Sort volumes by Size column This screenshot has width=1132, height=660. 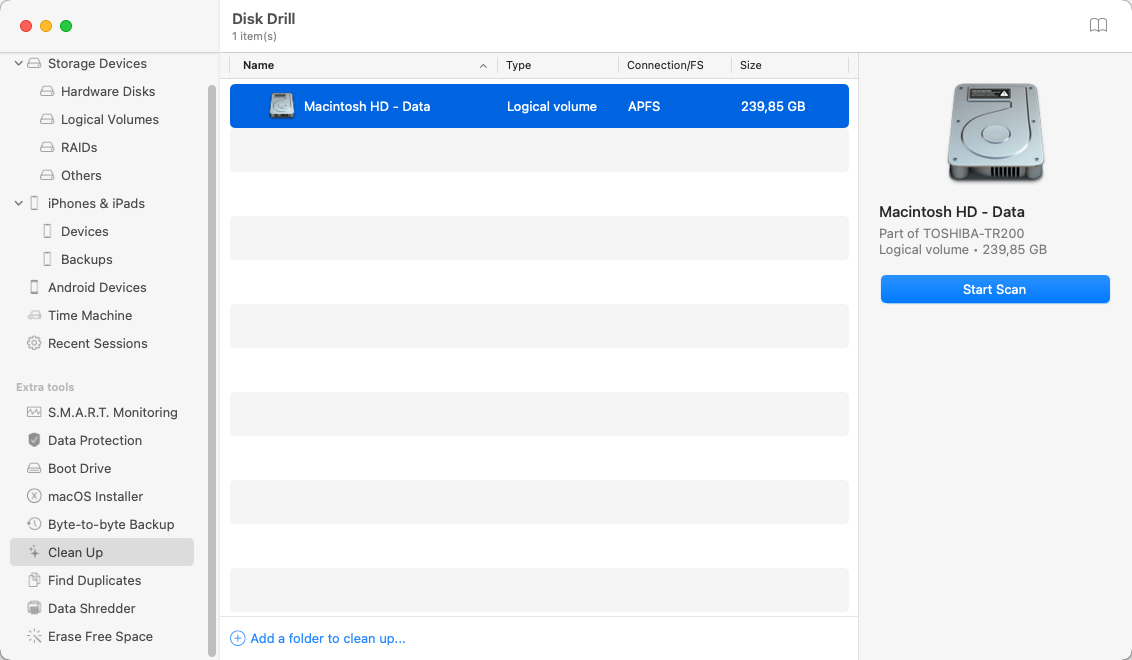coord(788,65)
